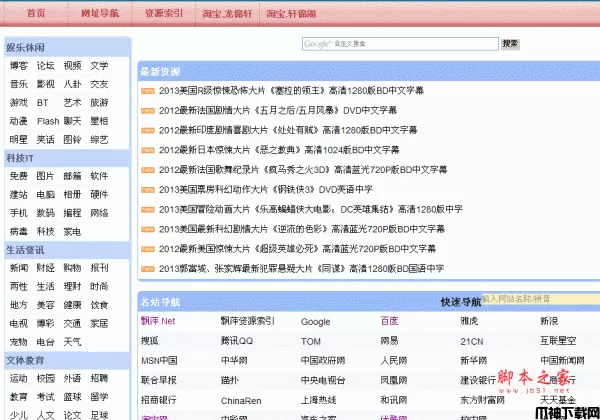Open the 考试 category link
This screenshot has height=420, width=600.
pos(46,397)
